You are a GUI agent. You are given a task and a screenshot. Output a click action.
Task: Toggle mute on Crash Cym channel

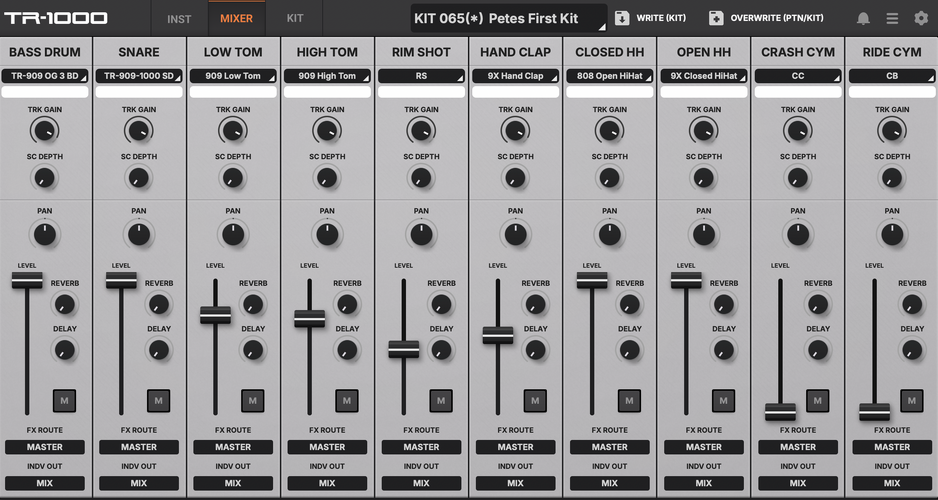point(817,400)
